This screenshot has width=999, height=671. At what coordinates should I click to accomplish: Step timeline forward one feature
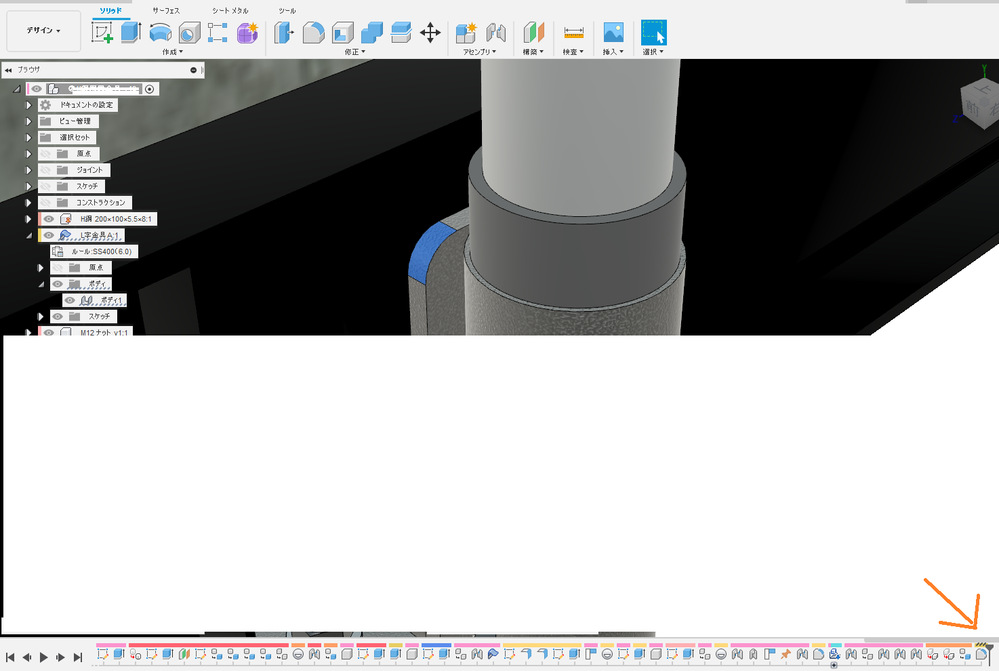(61, 657)
